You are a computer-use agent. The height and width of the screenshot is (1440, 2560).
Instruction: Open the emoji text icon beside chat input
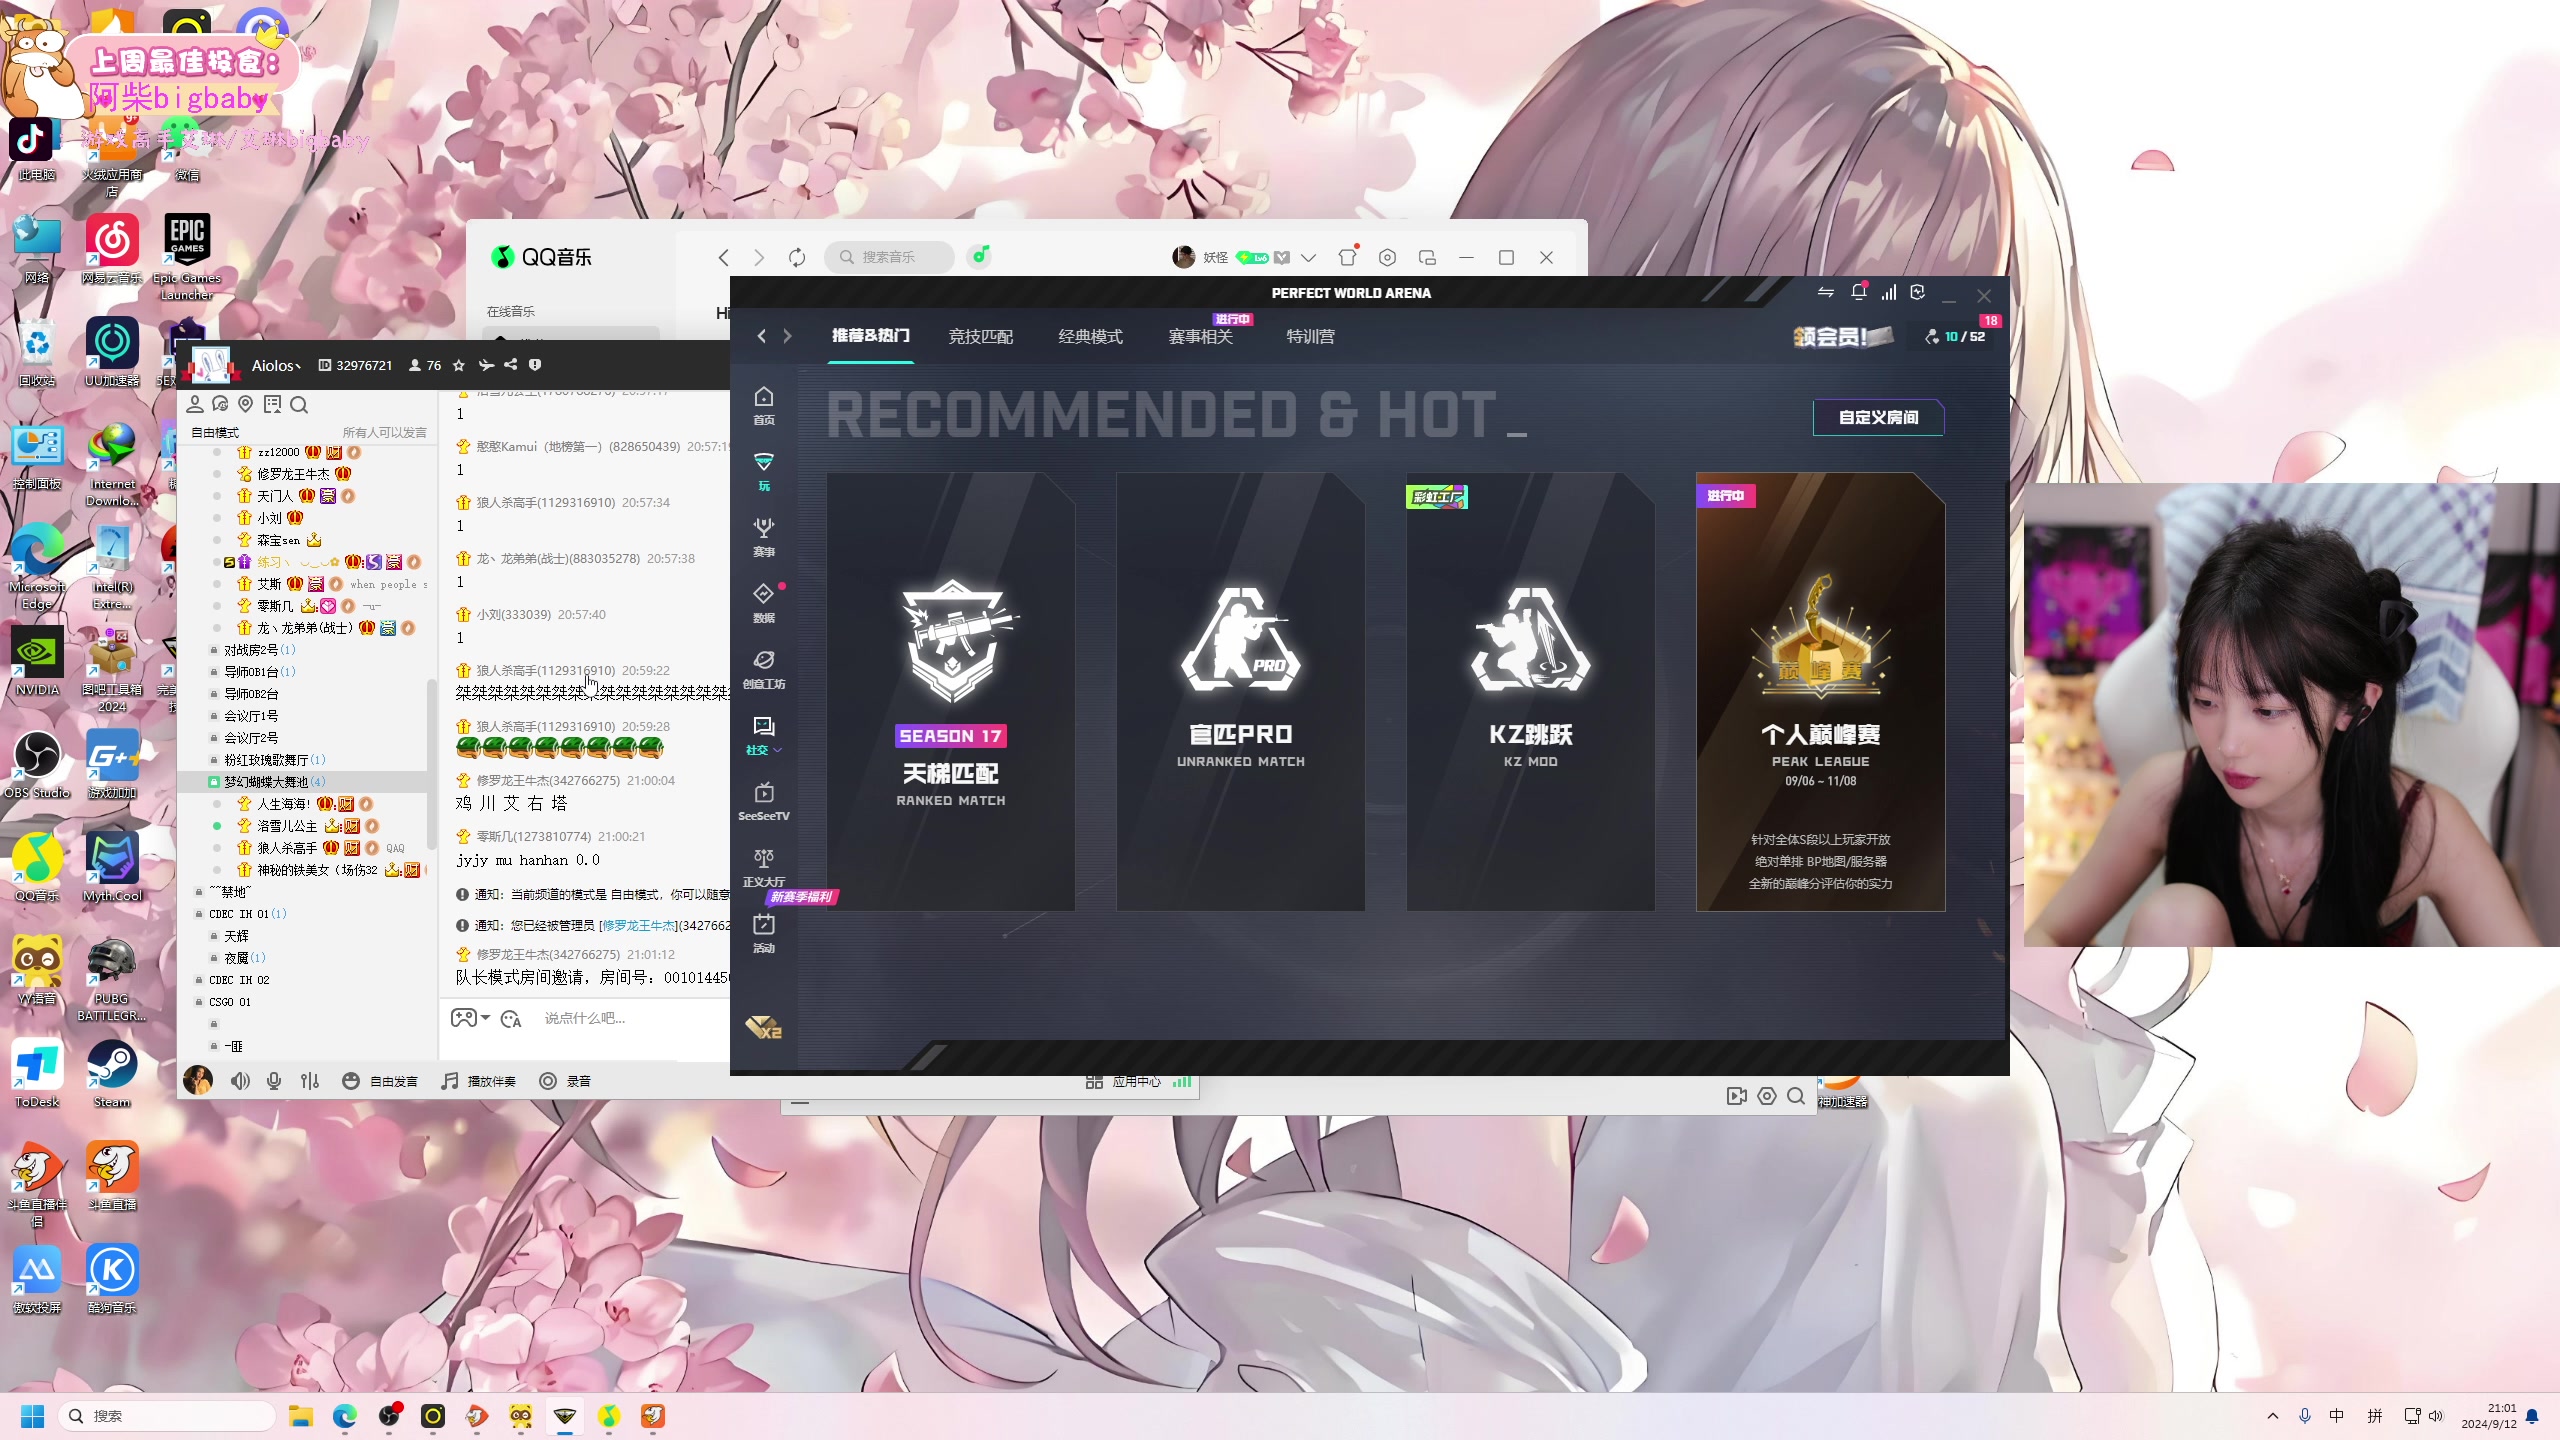click(x=511, y=1018)
